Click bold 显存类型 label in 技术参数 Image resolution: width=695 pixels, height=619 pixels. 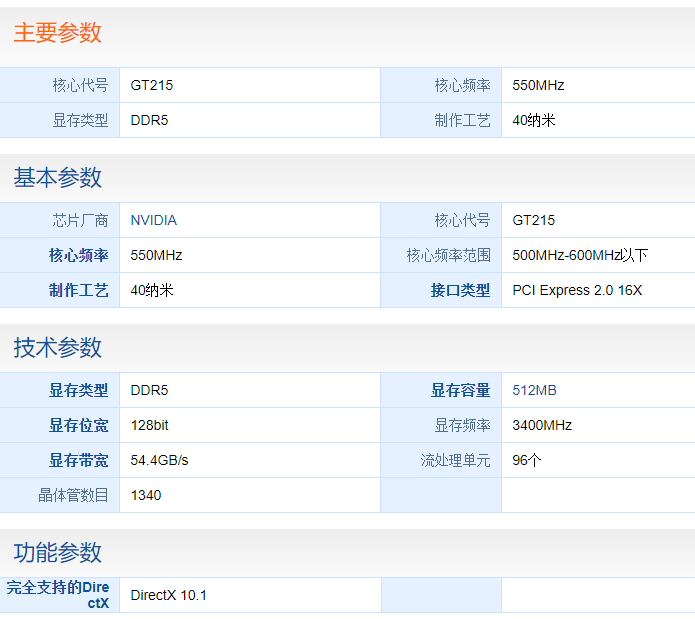(78, 390)
